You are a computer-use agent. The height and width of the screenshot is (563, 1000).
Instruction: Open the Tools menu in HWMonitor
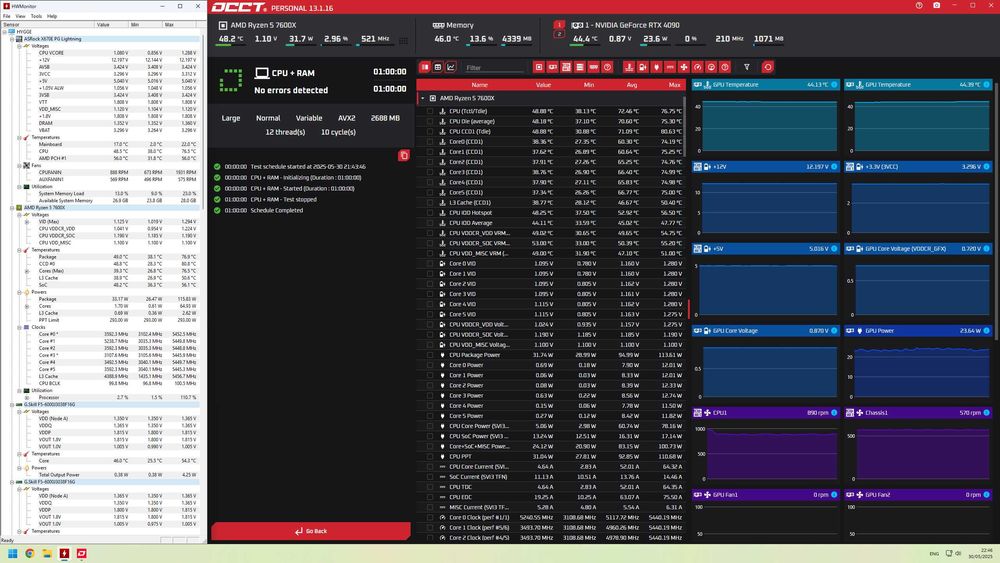[x=36, y=16]
